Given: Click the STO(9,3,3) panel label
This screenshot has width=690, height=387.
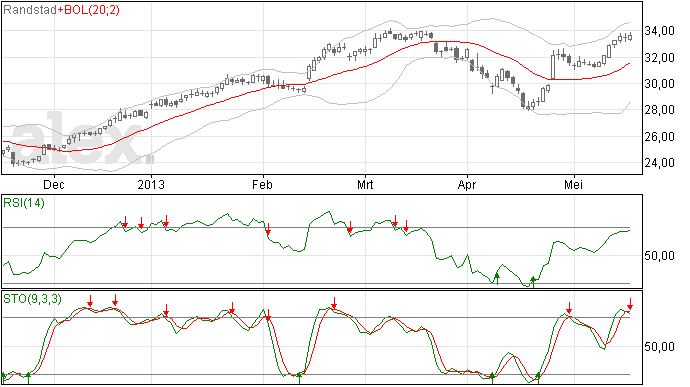Looking at the screenshot, I should tap(32, 299).
